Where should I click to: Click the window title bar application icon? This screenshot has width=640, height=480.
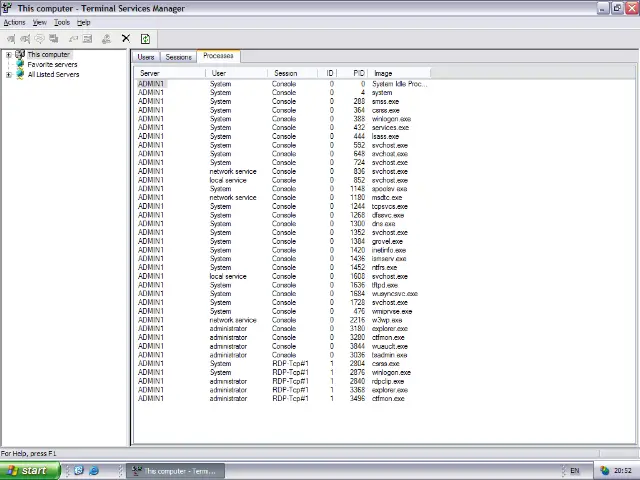click(x=7, y=8)
